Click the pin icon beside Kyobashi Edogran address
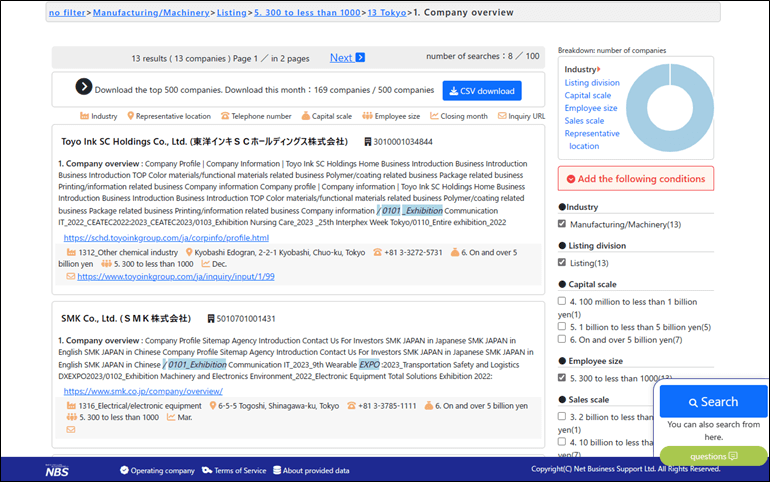 click(189, 252)
